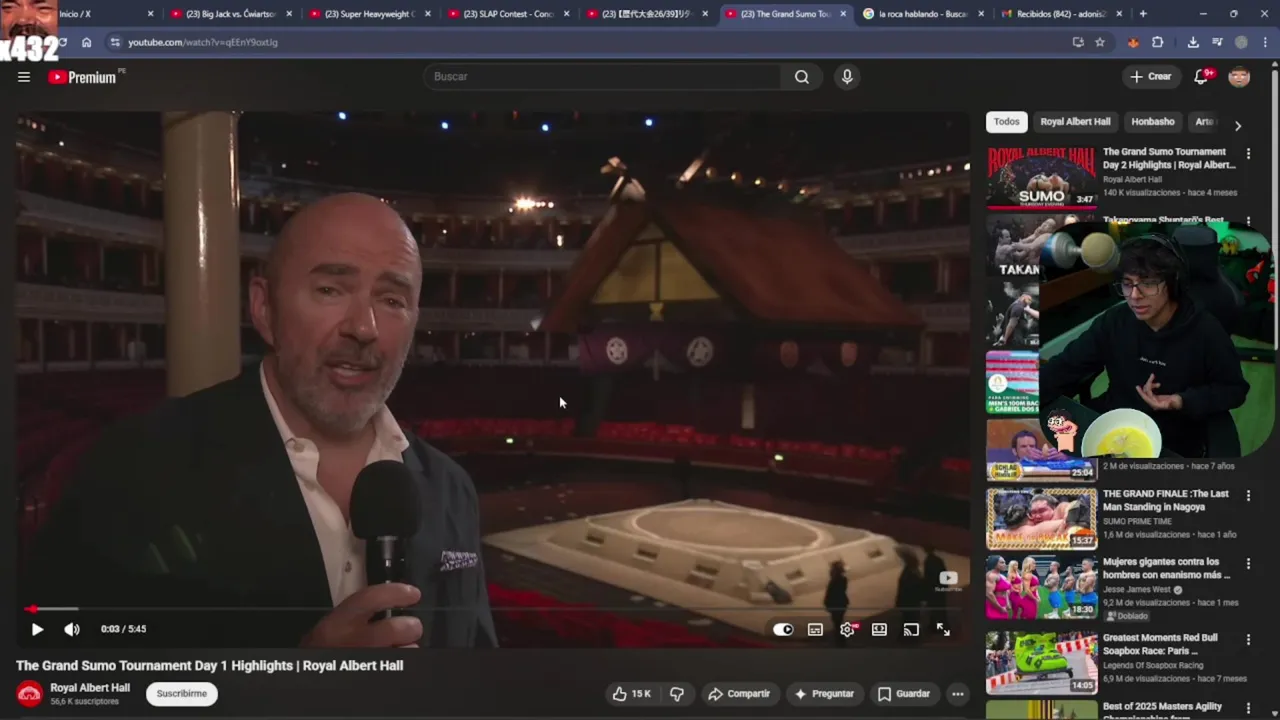1280x720 pixels.
Task: Turn on subtitles in the player
Action: click(815, 629)
